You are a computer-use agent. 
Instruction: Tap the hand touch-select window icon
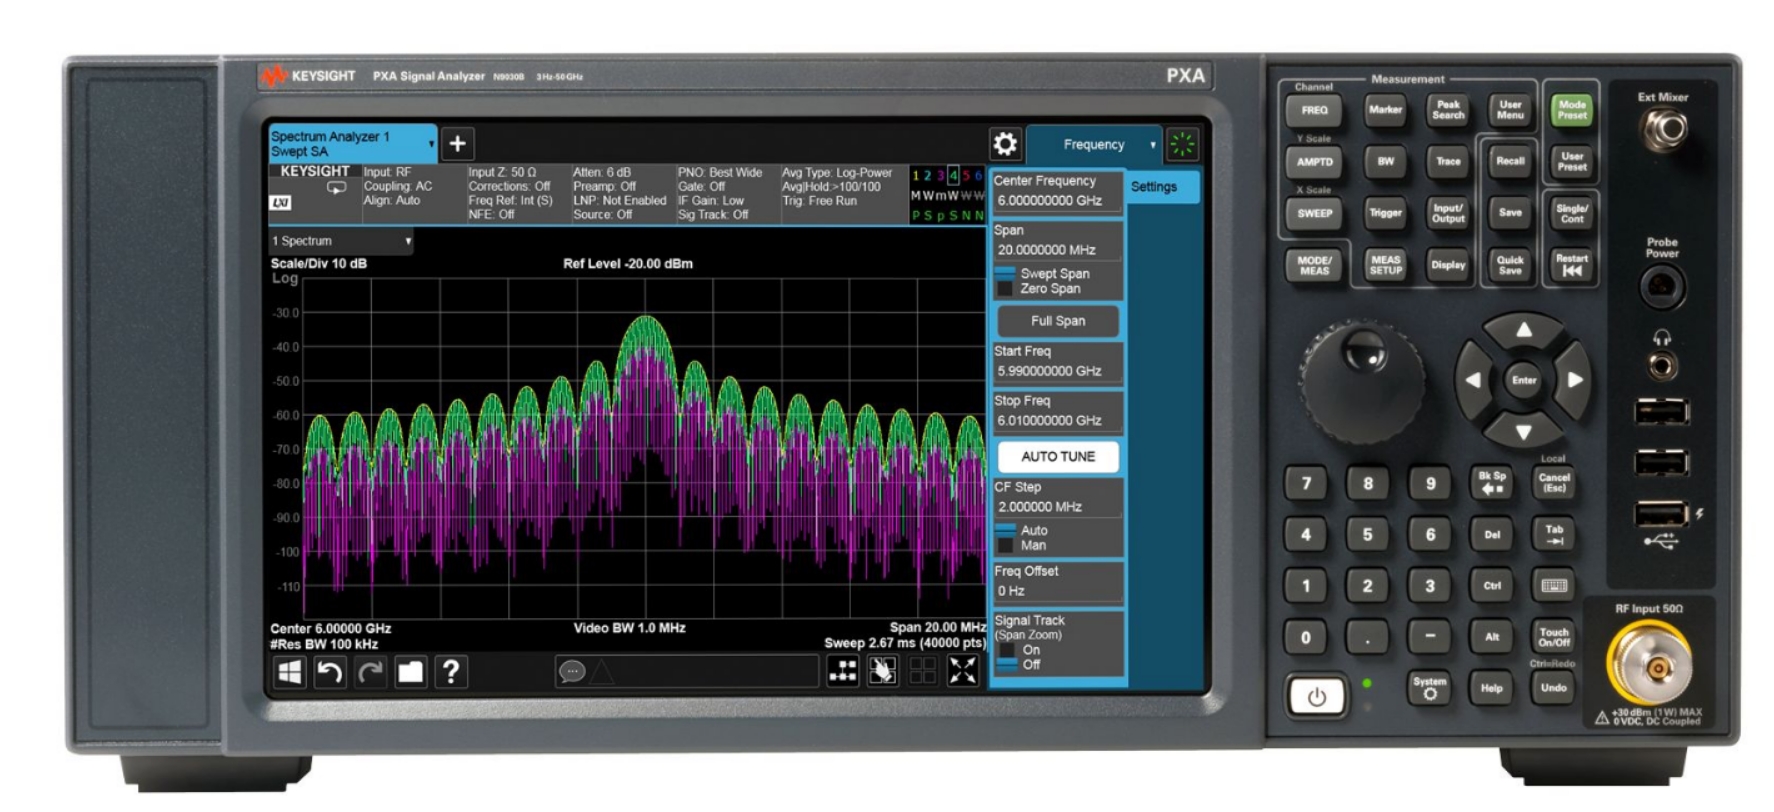pyautogui.click(x=882, y=672)
